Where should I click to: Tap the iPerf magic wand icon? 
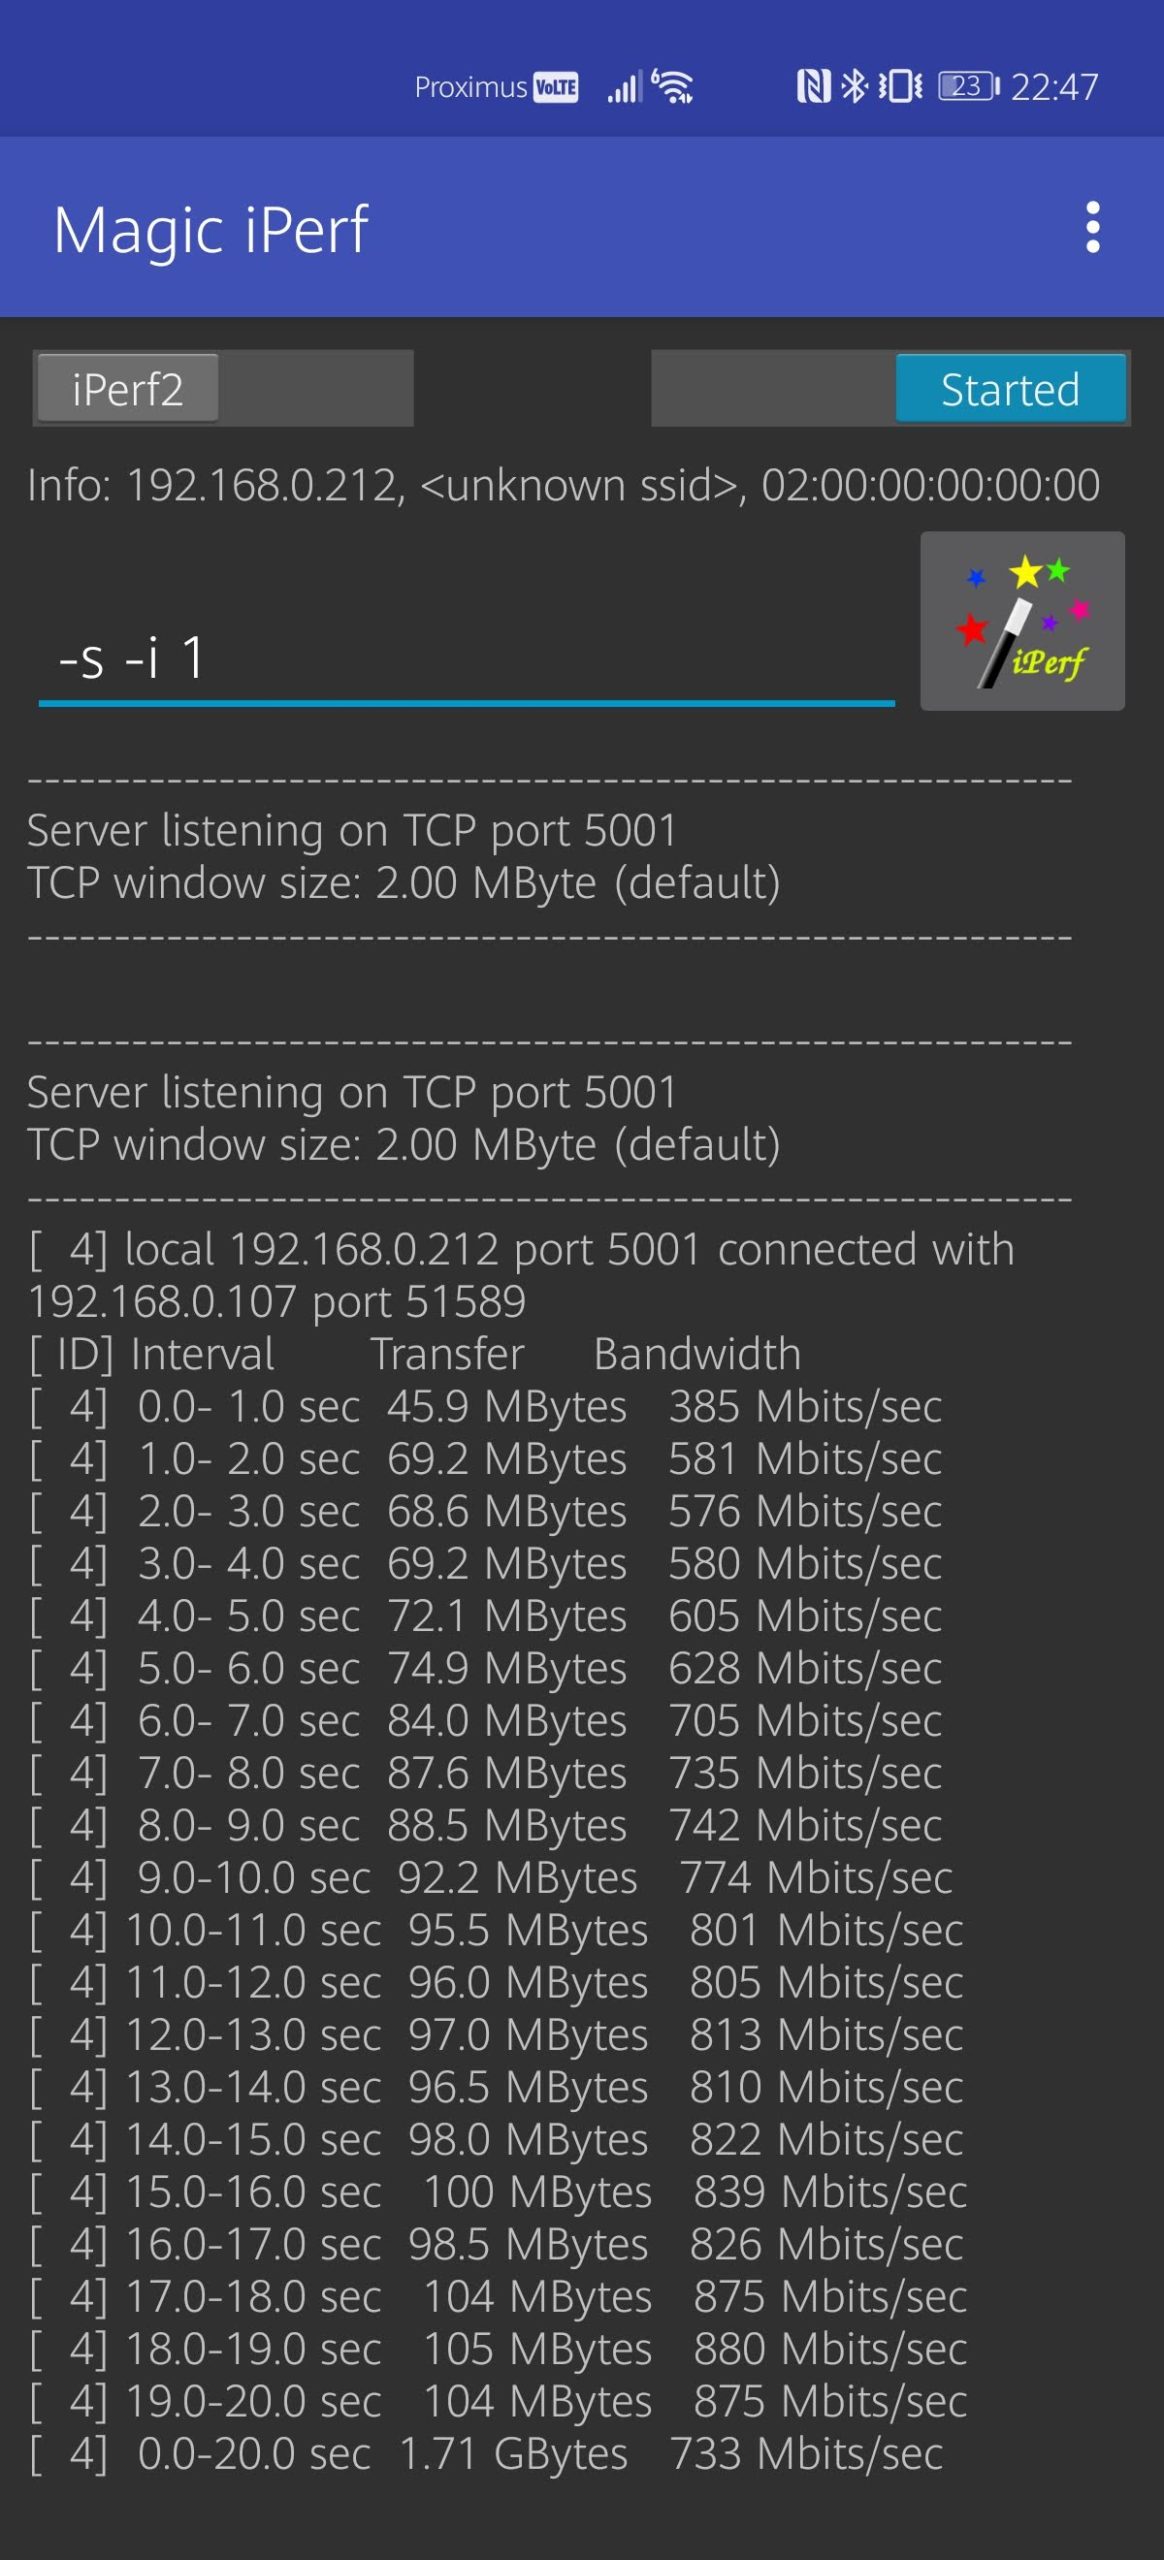pyautogui.click(x=1022, y=621)
